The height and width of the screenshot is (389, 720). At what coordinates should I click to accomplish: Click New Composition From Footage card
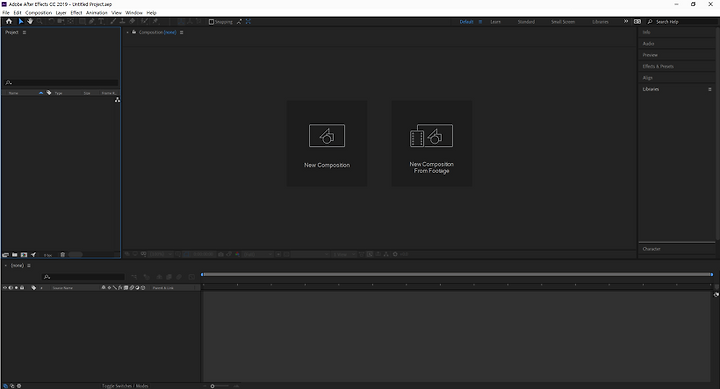point(432,143)
